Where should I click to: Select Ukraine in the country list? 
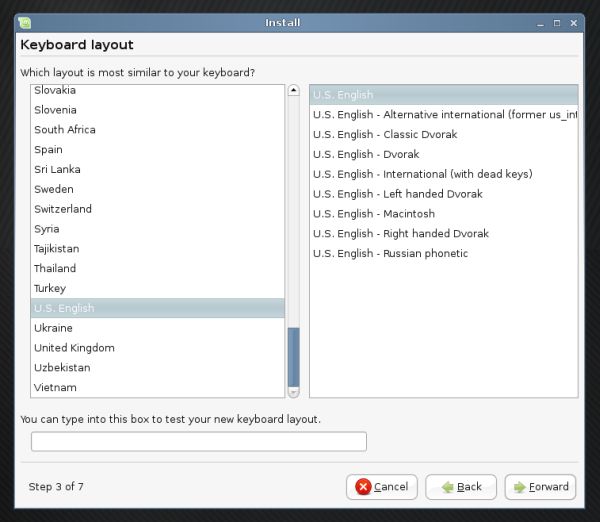[157, 328]
